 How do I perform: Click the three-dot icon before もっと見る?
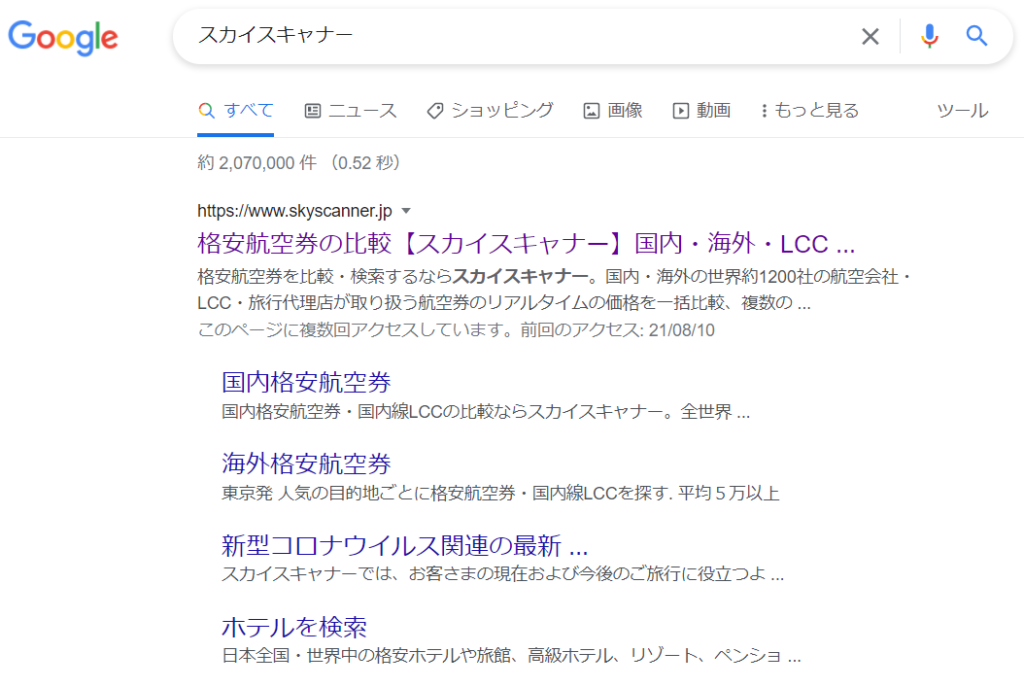point(764,111)
